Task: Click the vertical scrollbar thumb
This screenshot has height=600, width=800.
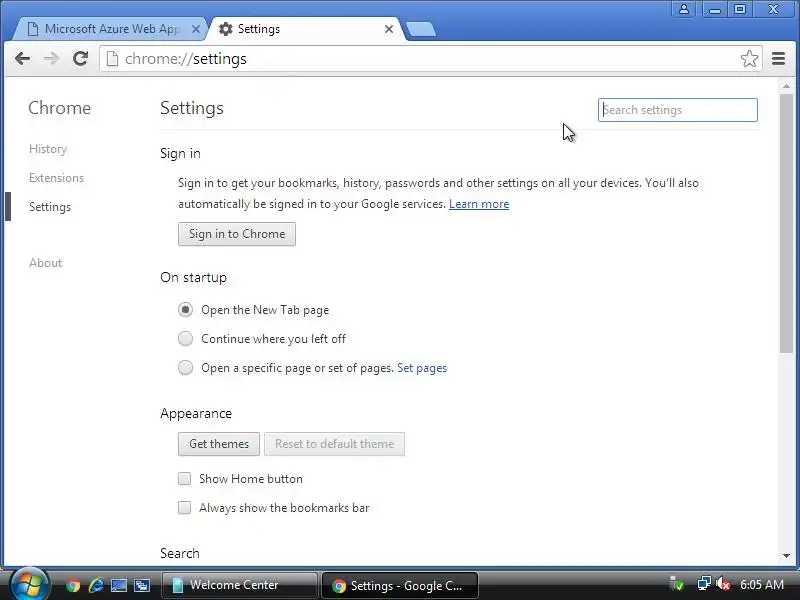Action: coord(786,223)
